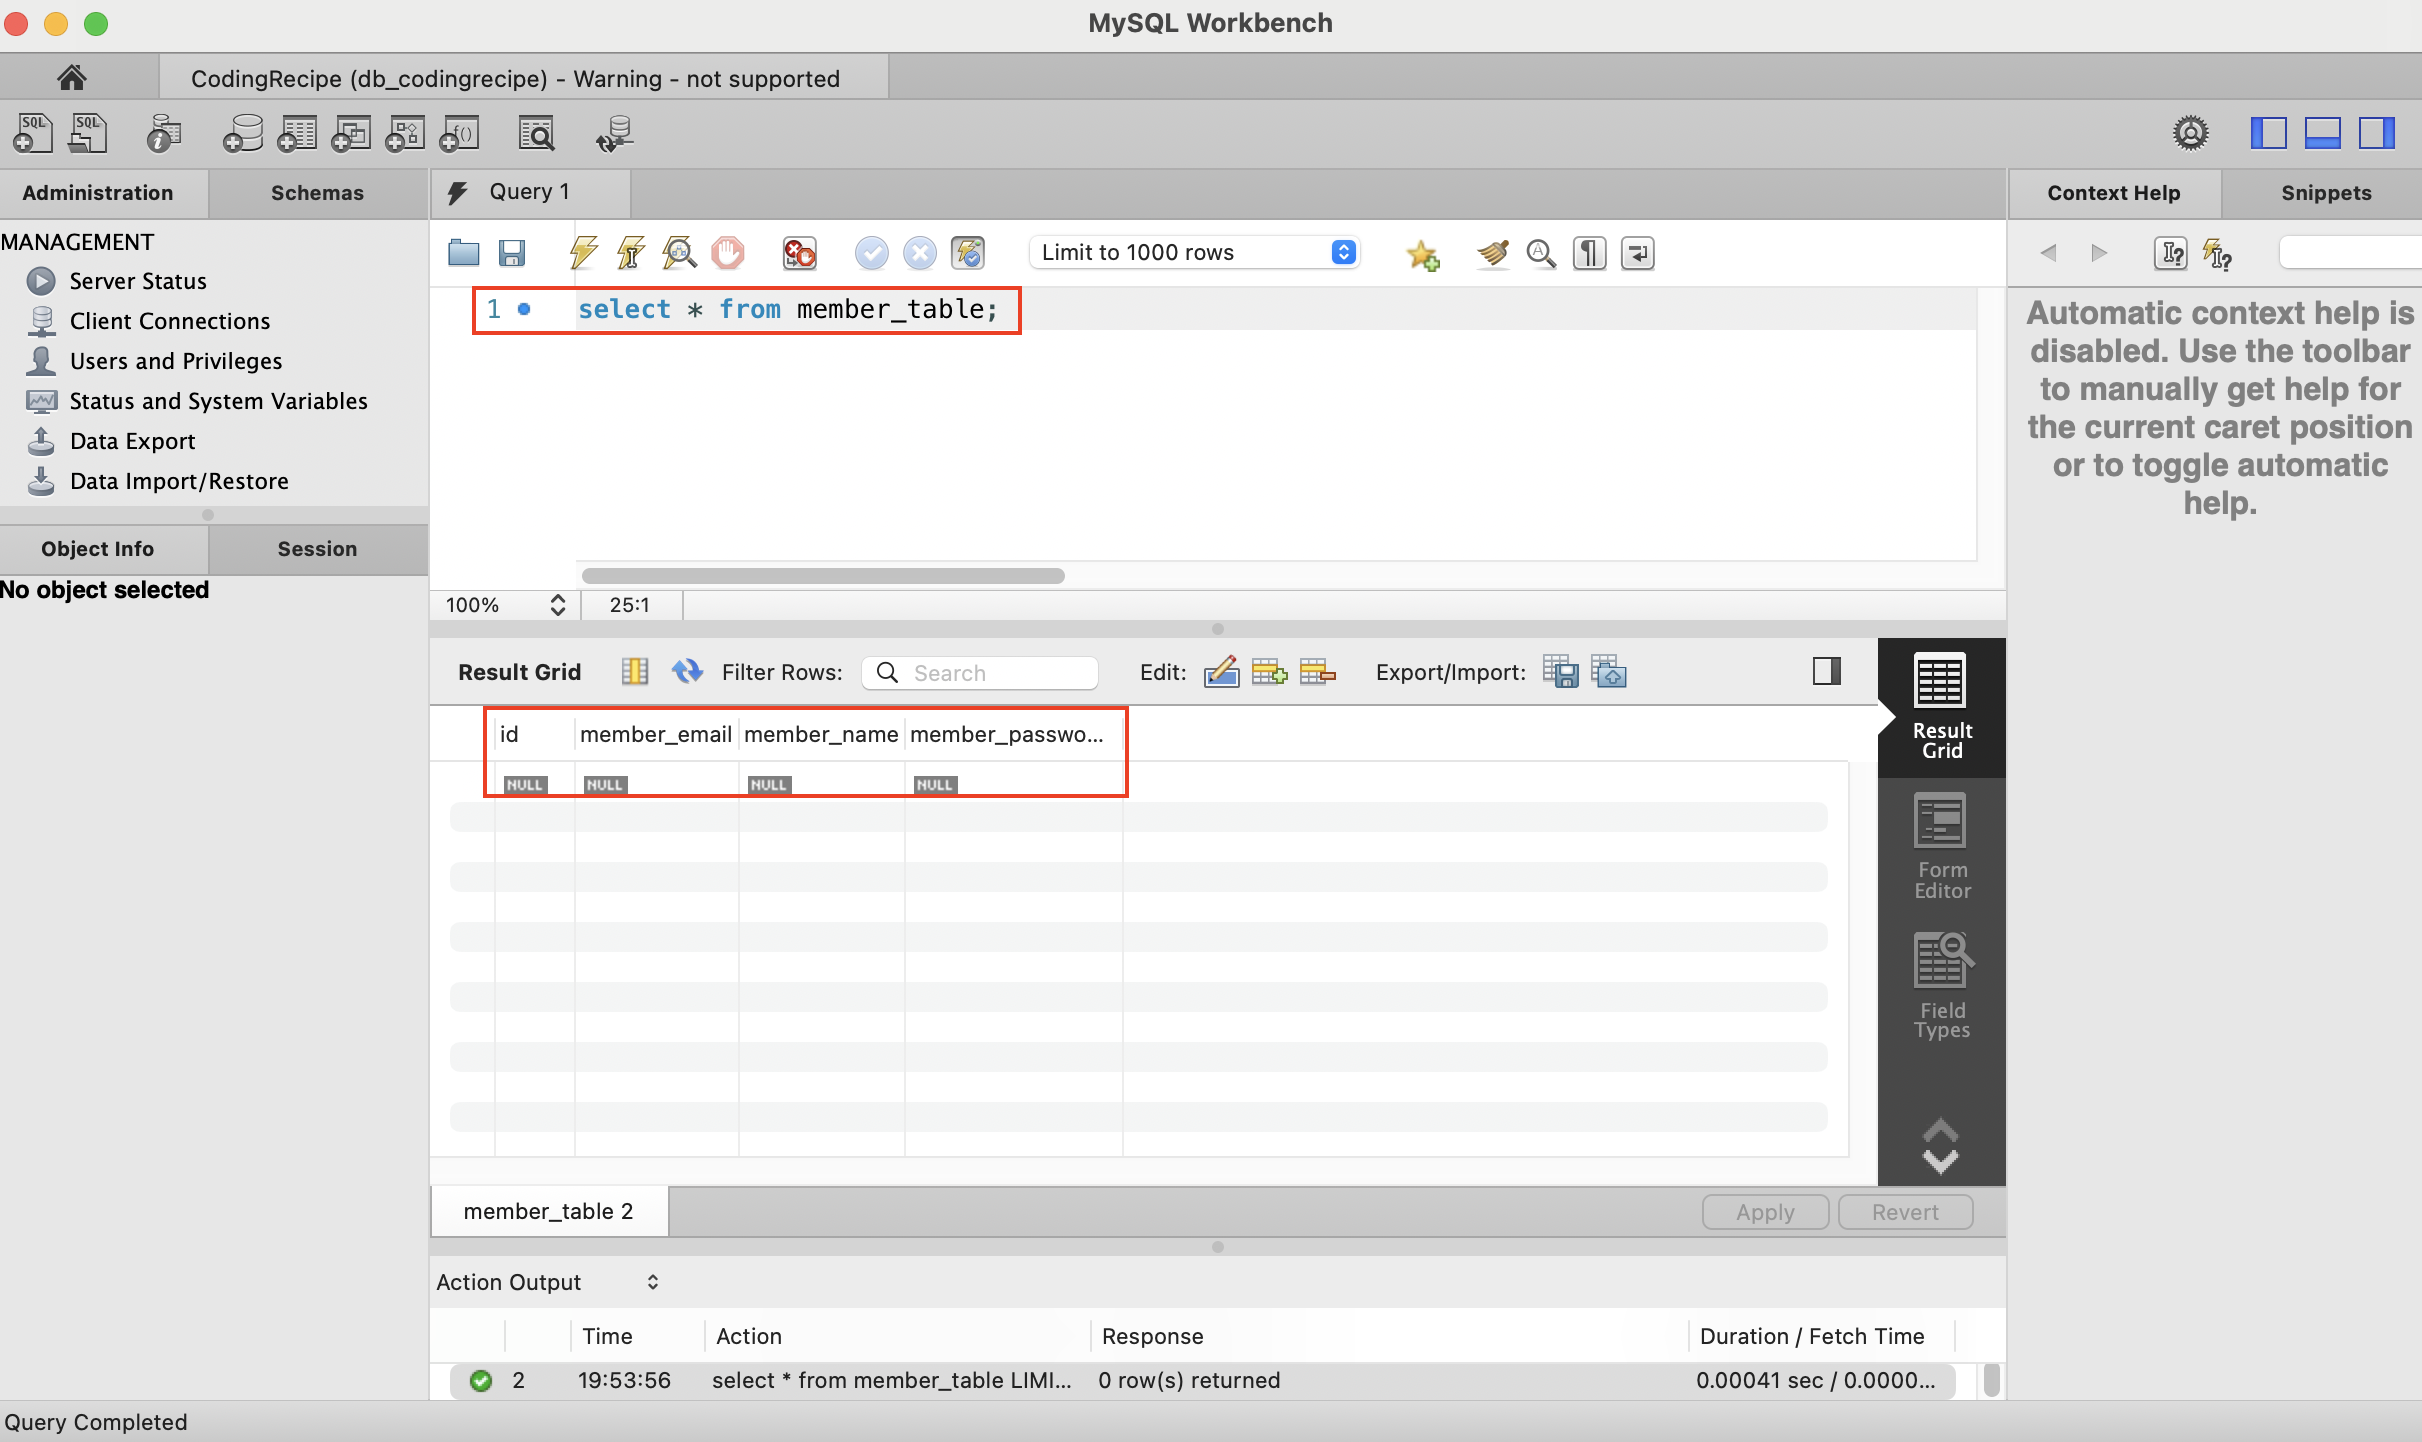
Task: Click the member_email column header
Action: 656,734
